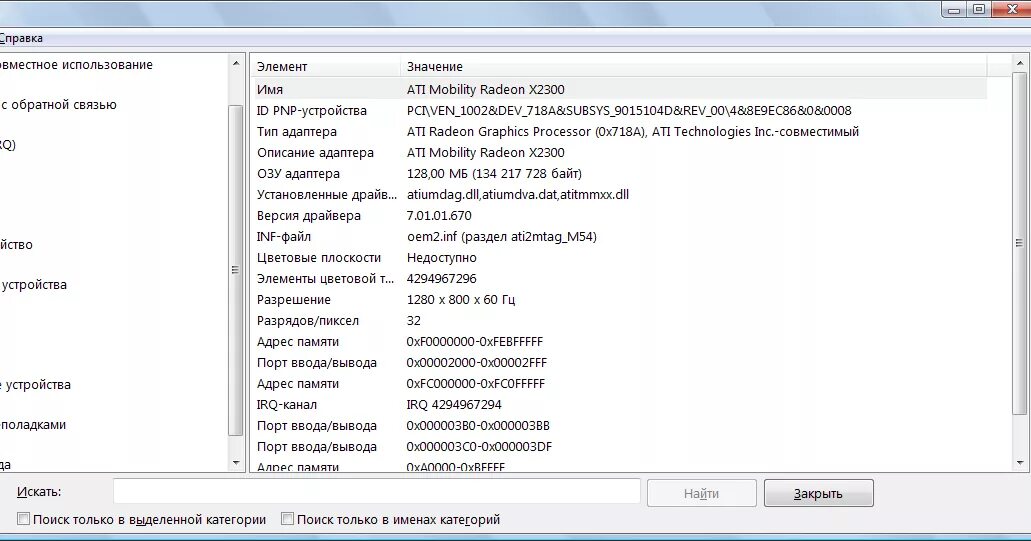Screen dimensions: 1031x541
Task: Click the Элемент column header
Action: [326, 66]
